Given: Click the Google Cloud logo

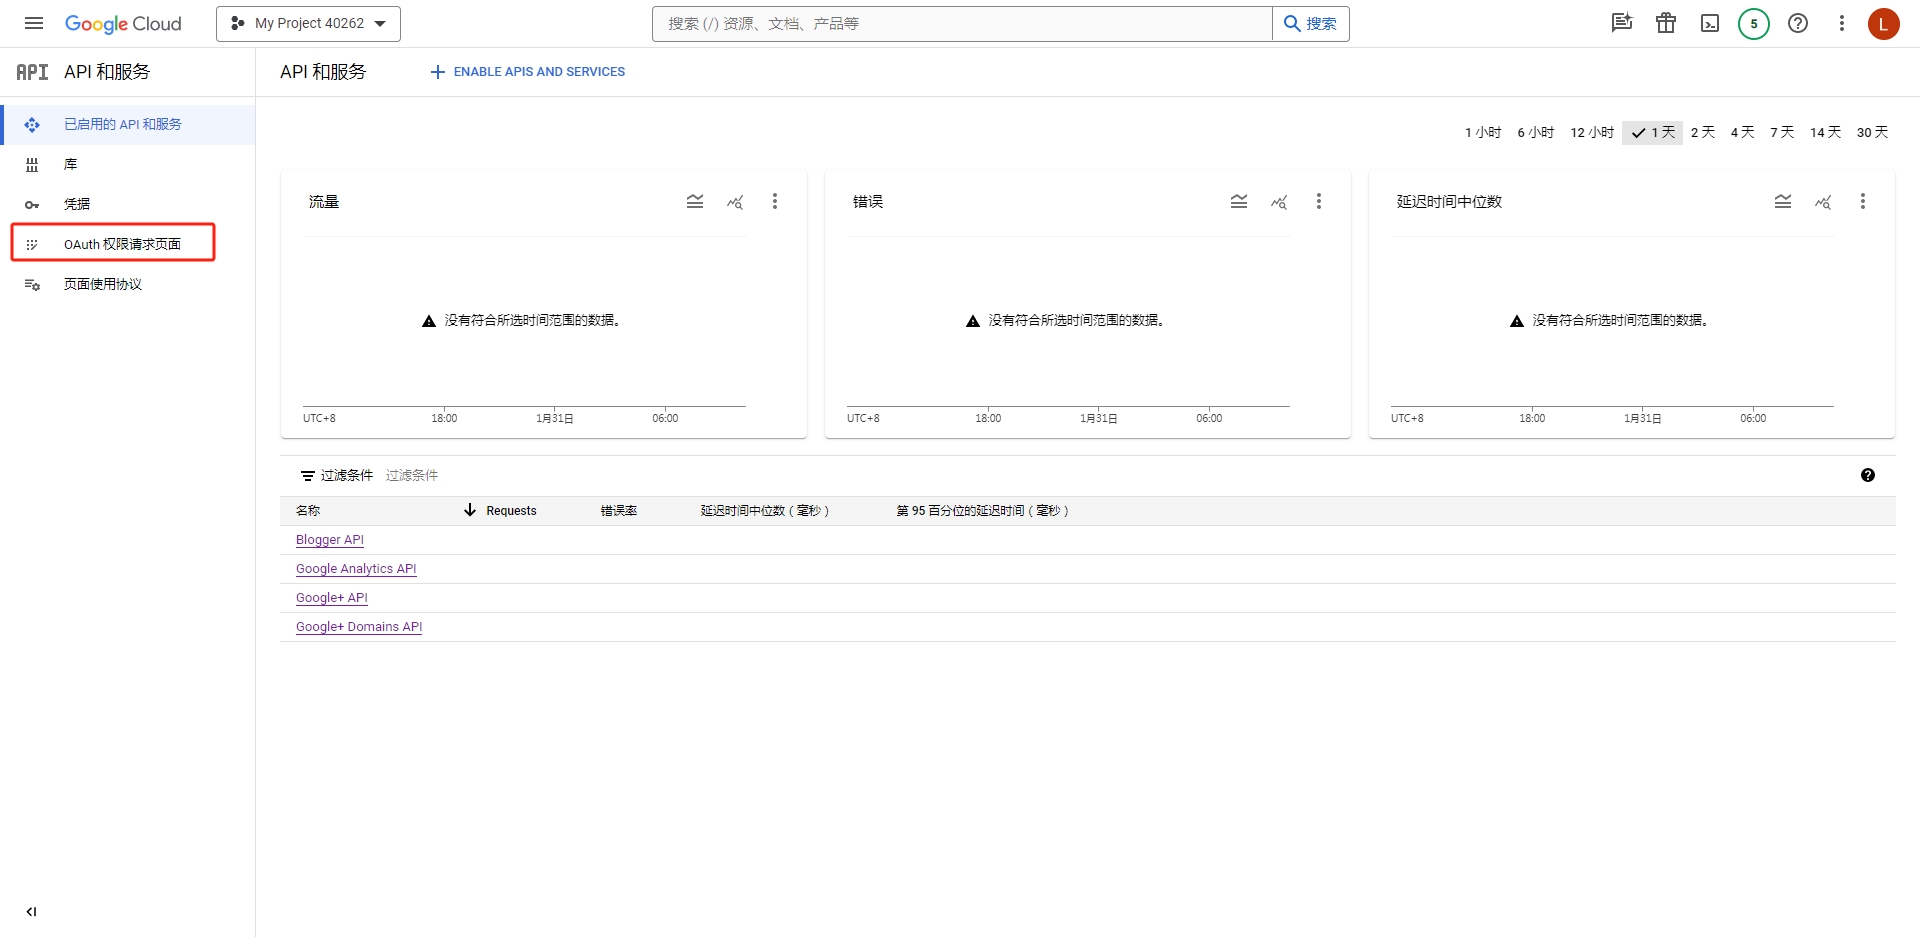Looking at the screenshot, I should [123, 24].
